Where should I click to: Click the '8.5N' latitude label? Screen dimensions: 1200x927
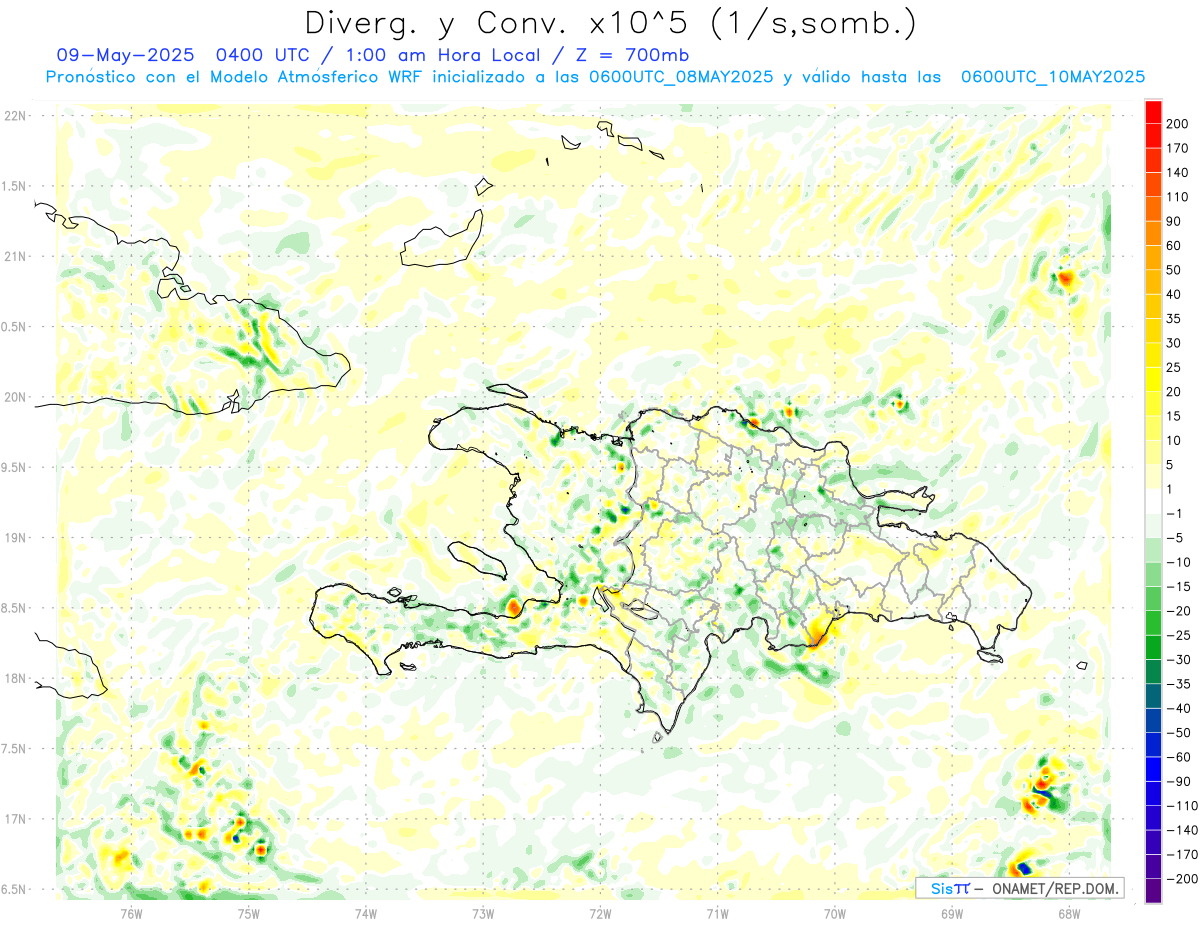(15, 608)
